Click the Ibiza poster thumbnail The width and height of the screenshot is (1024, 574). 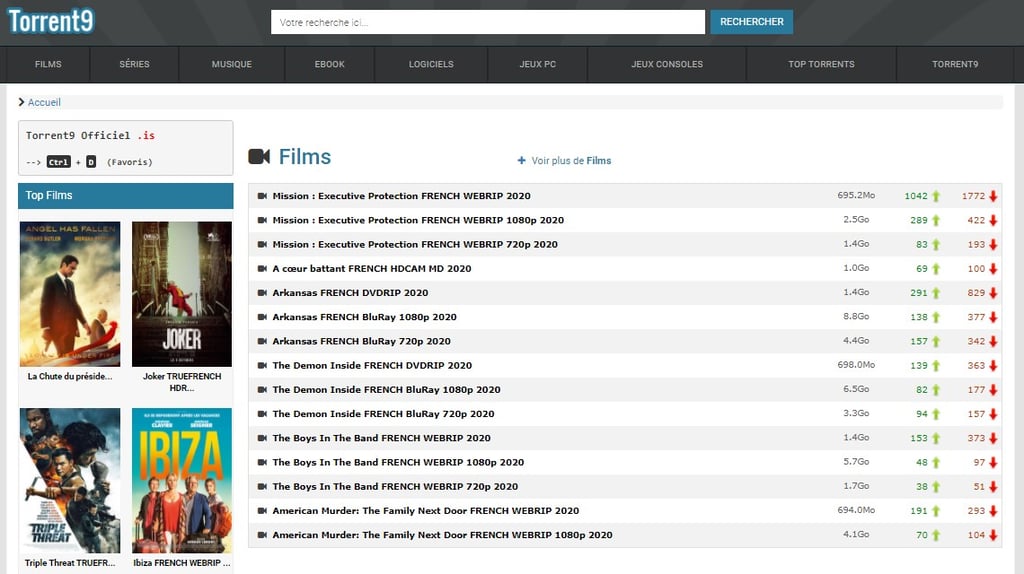(182, 481)
